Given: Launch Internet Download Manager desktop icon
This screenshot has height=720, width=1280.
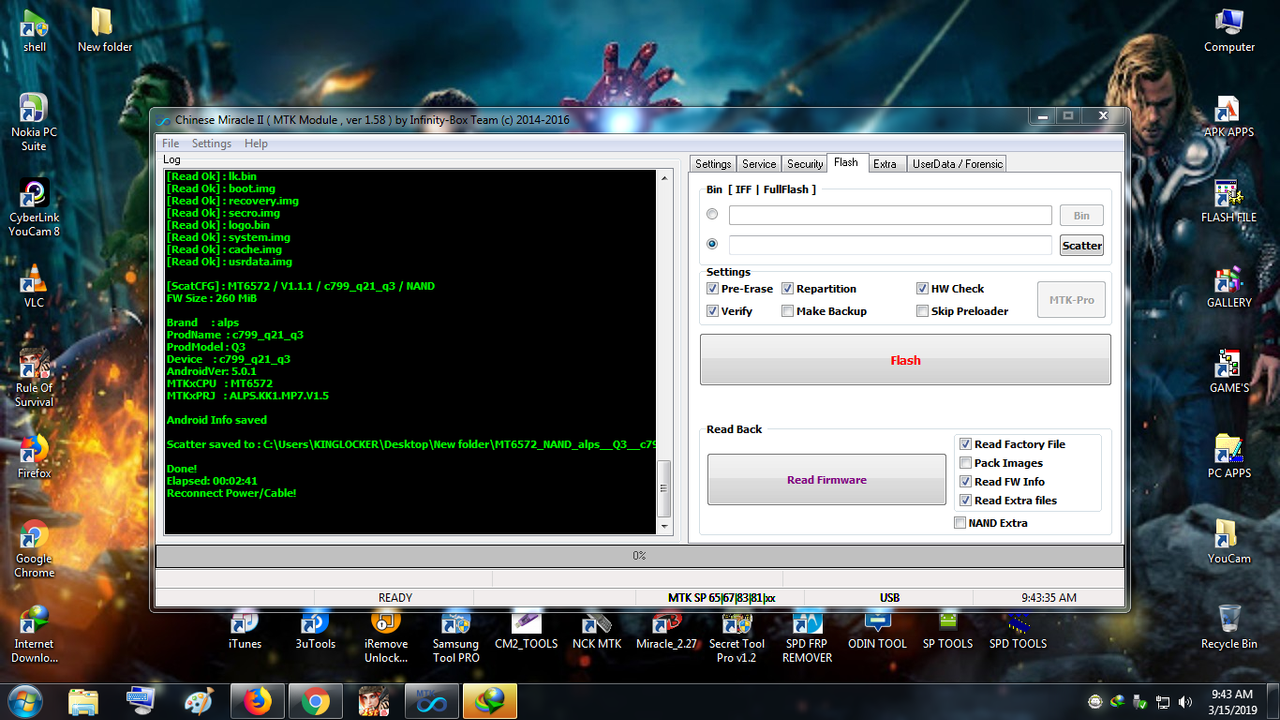Looking at the screenshot, I should coord(34,634).
